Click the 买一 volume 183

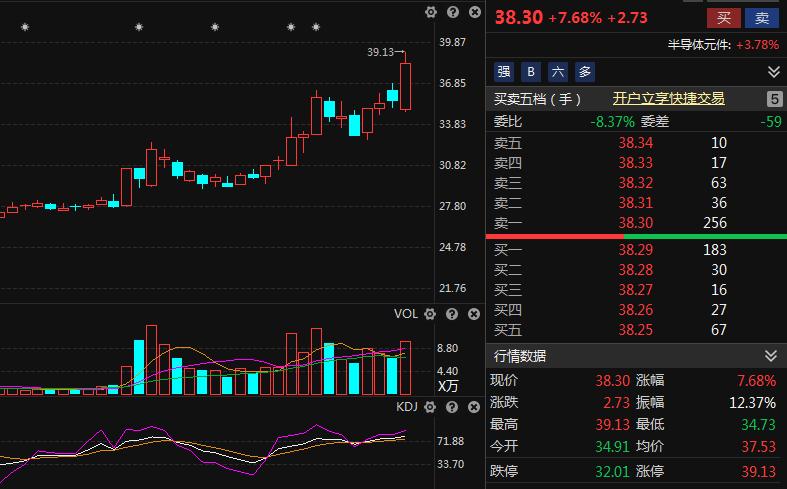click(715, 250)
